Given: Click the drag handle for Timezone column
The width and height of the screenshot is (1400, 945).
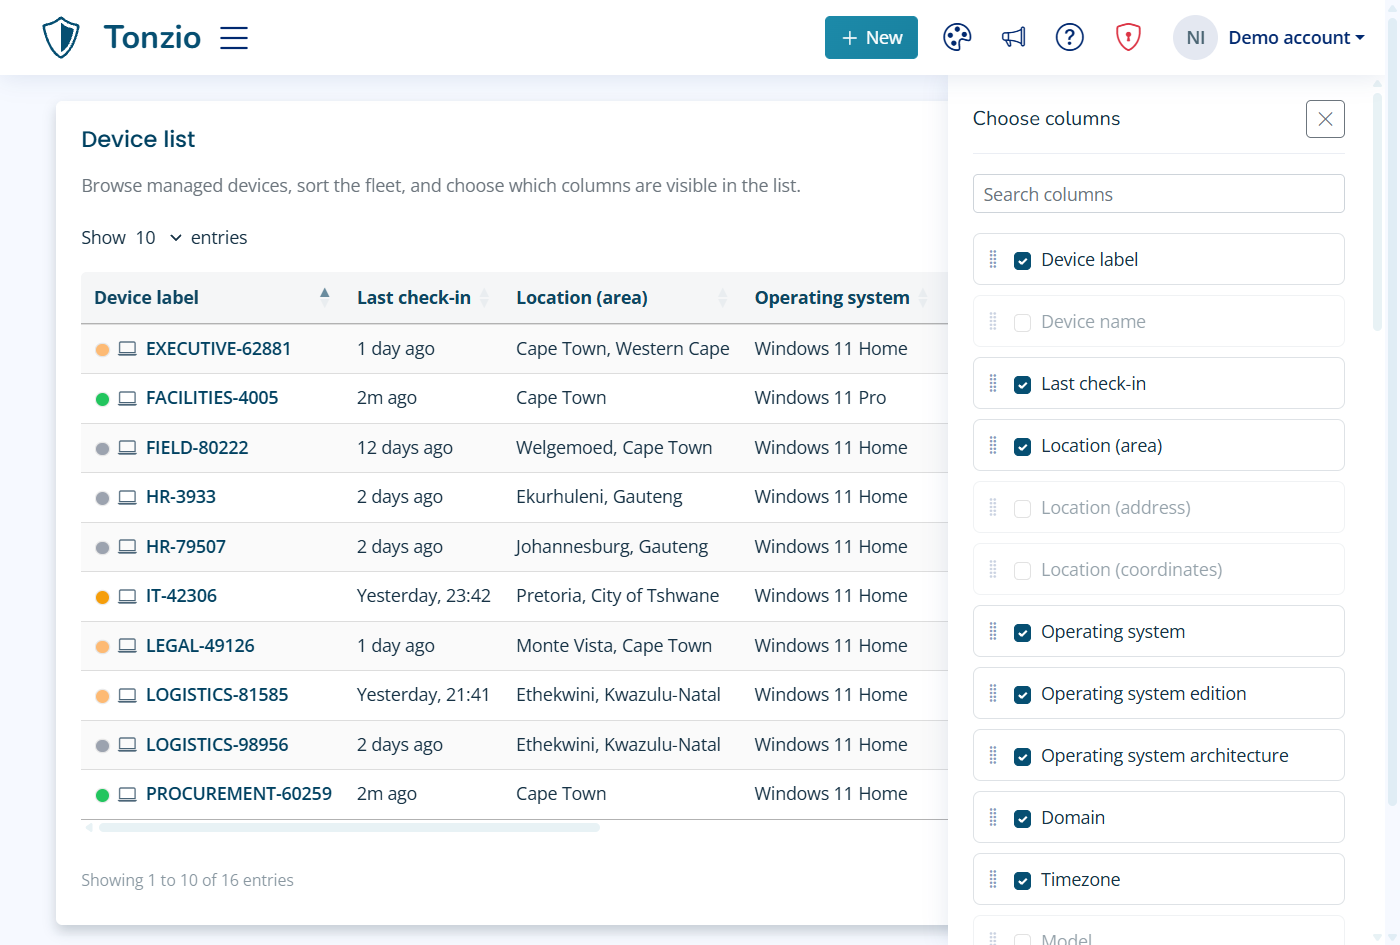Looking at the screenshot, I should (x=993, y=880).
